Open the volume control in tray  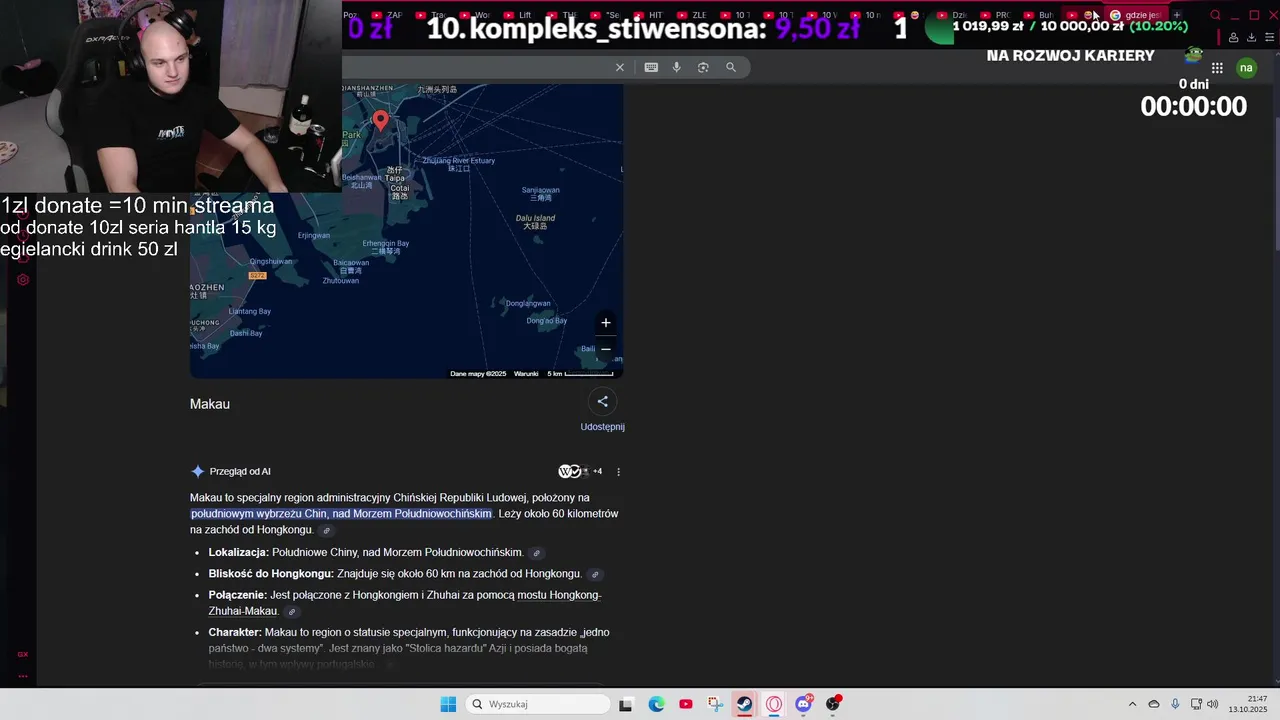pyautogui.click(x=1213, y=704)
